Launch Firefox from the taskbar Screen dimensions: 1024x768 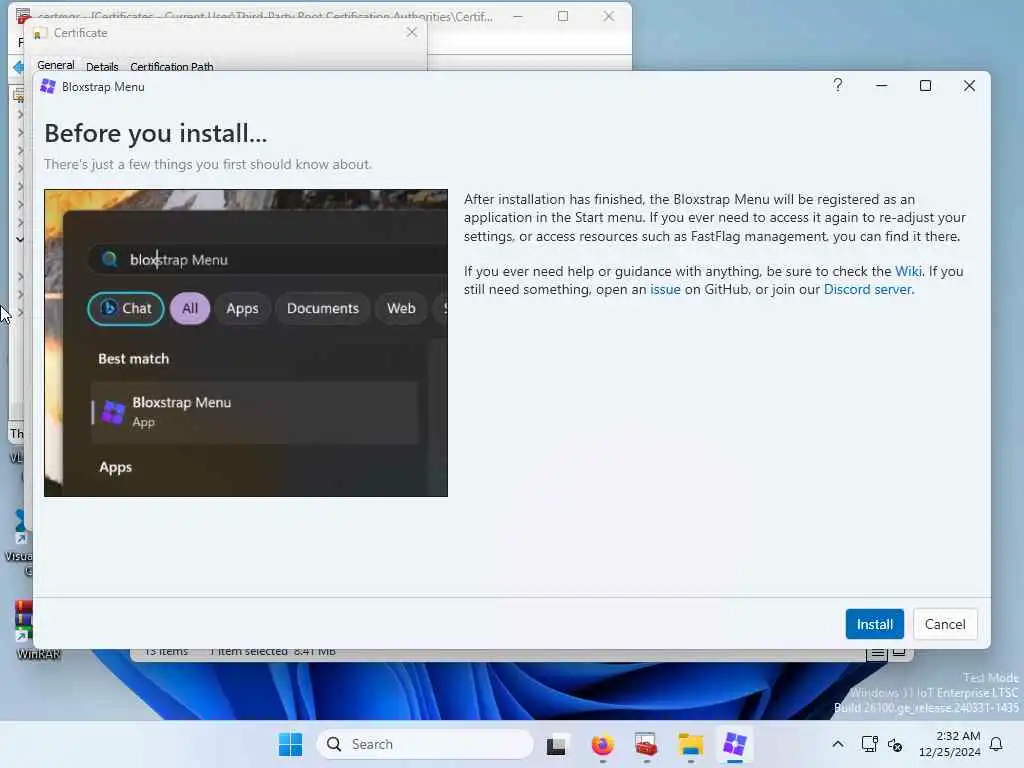point(602,744)
